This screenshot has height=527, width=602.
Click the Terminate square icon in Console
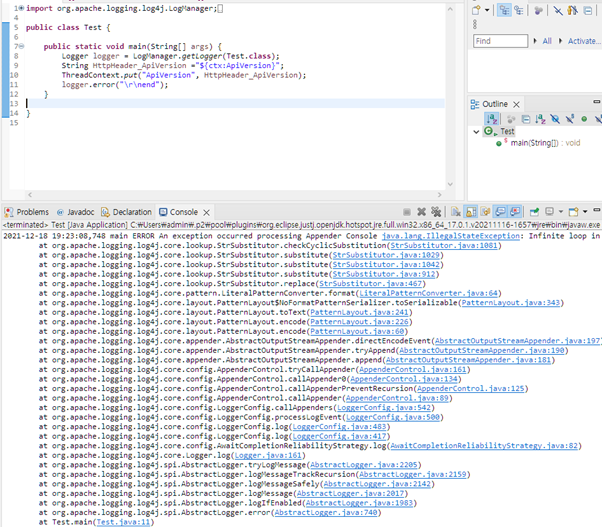point(407,212)
